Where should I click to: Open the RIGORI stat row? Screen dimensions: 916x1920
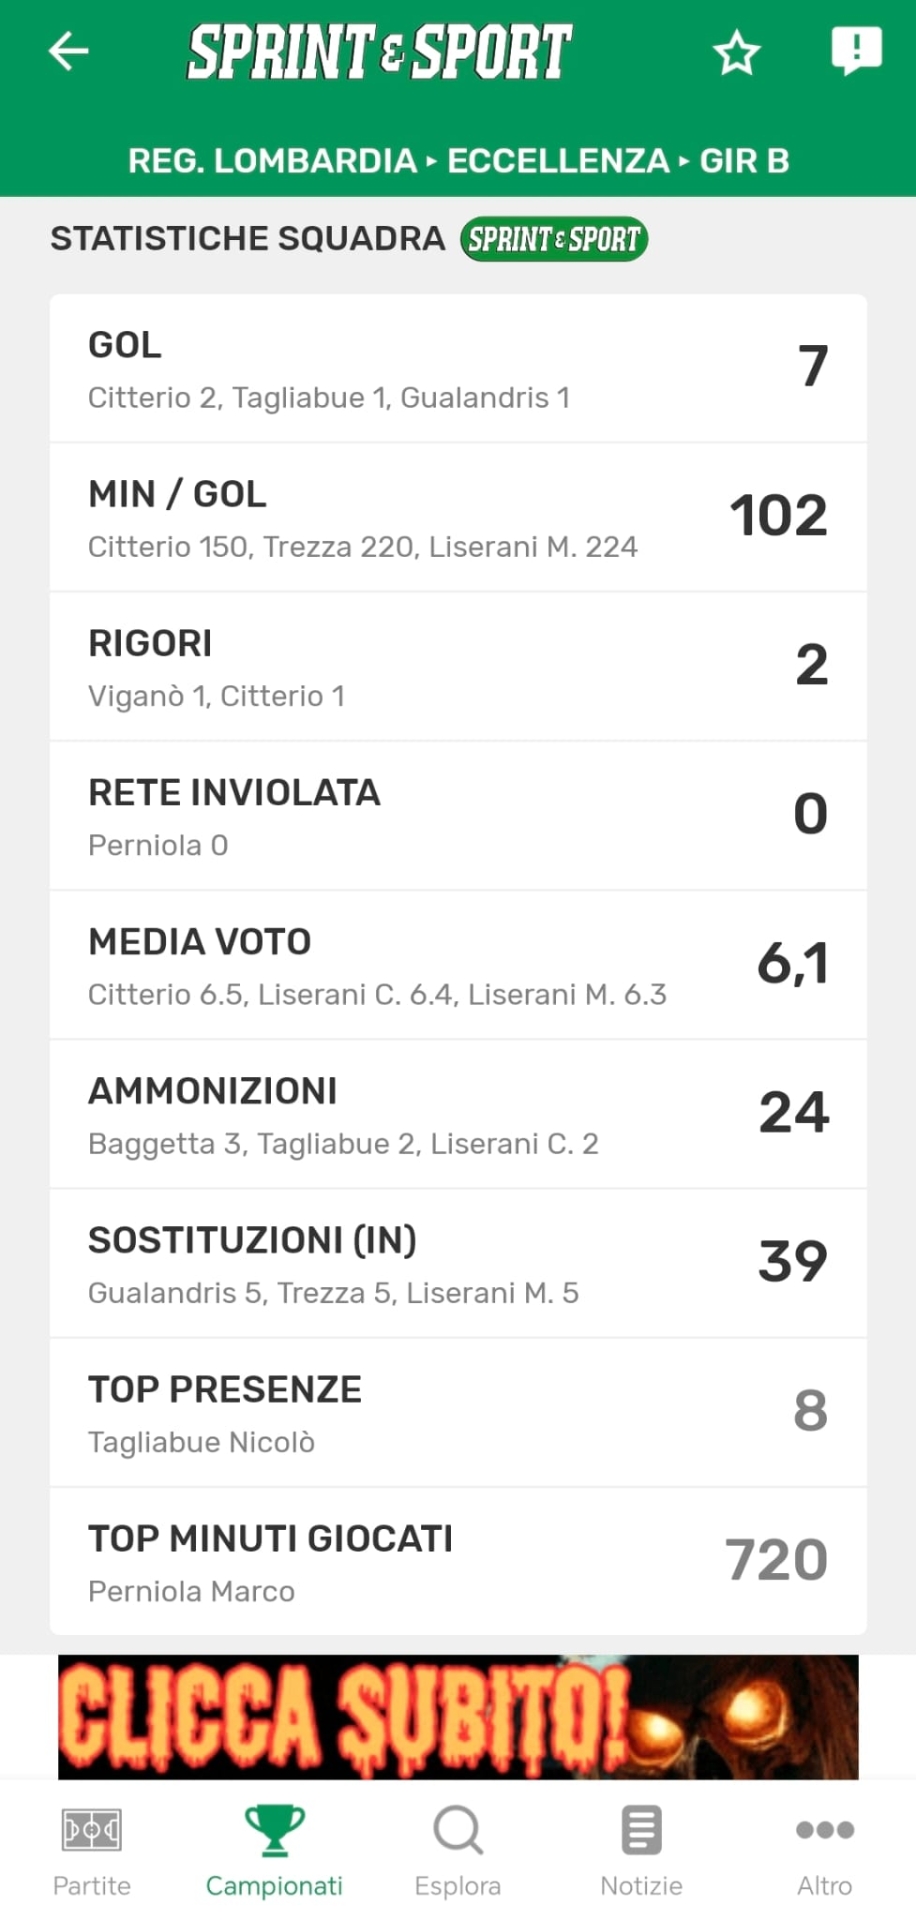pyautogui.click(x=458, y=667)
